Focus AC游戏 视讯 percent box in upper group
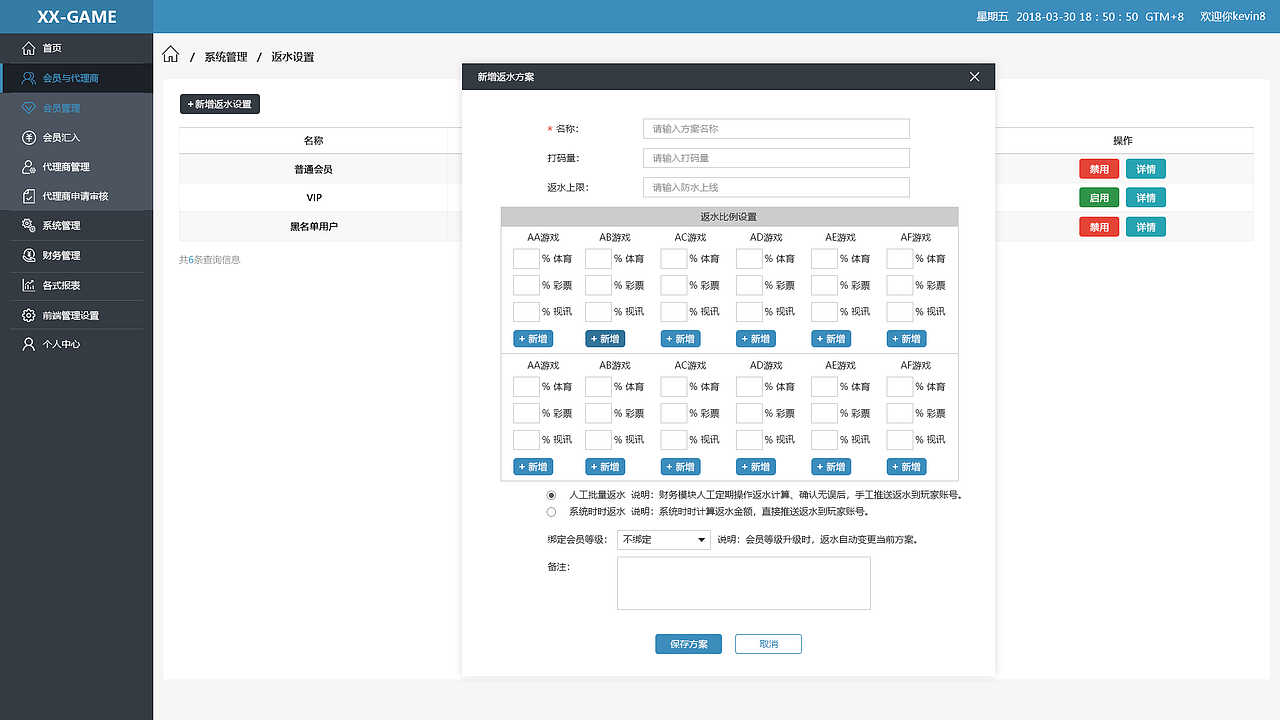This screenshot has width=1280, height=720. point(674,312)
